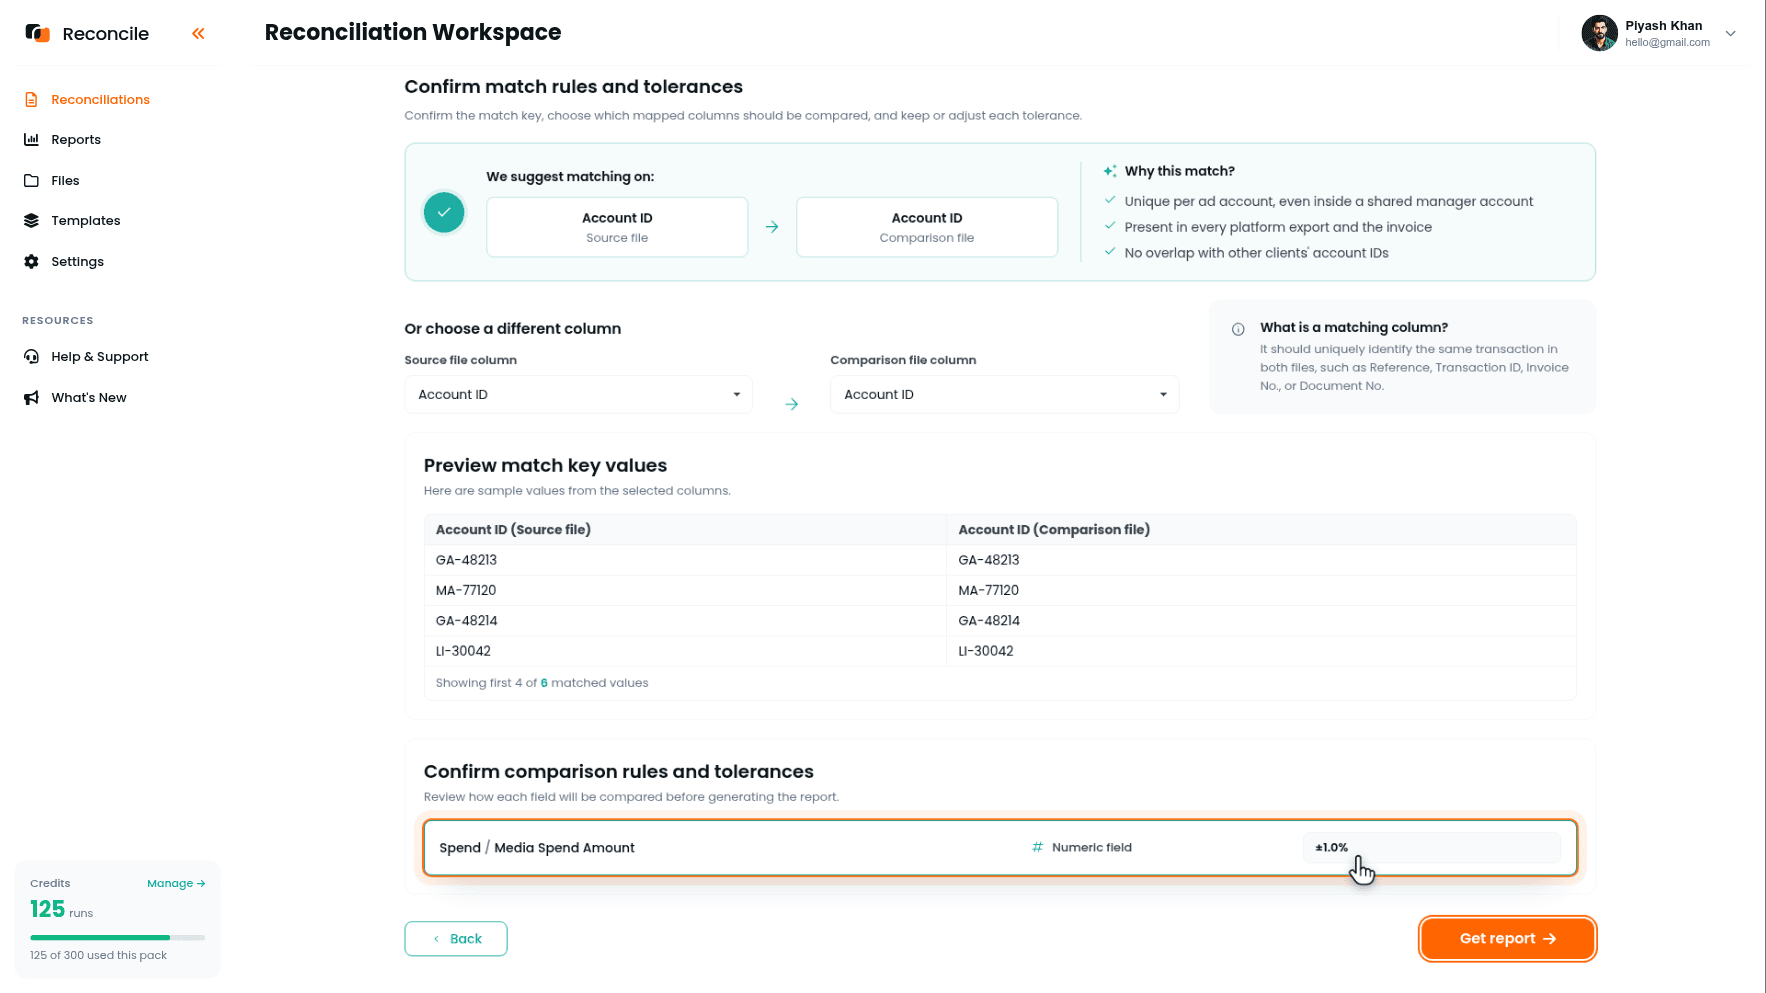The width and height of the screenshot is (1766, 993).
Task: Expand the Comparison file column dropdown
Action: point(1004,395)
